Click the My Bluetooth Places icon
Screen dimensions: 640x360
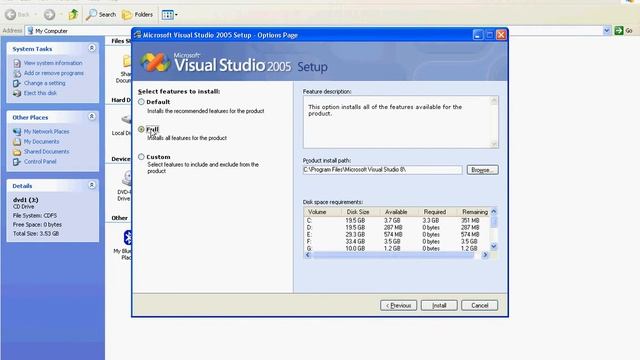[x=127, y=238]
